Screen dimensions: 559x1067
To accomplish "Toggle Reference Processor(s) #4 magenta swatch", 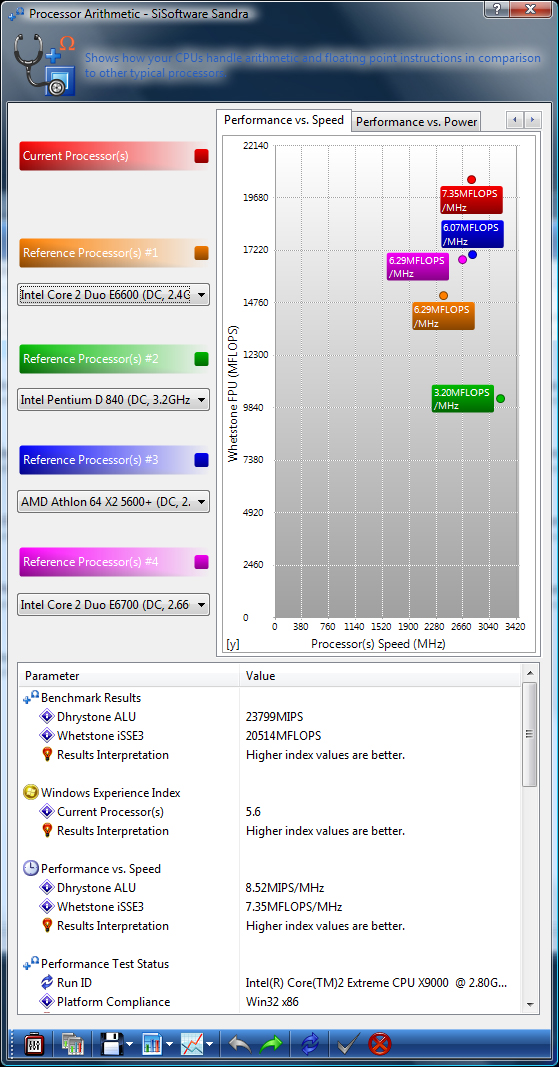I will click(201, 562).
